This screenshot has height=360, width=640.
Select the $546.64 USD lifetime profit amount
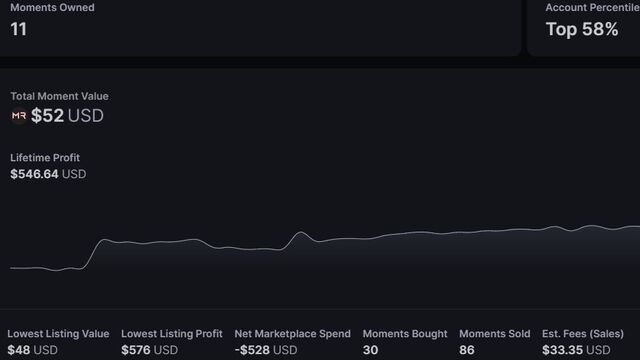[48, 174]
